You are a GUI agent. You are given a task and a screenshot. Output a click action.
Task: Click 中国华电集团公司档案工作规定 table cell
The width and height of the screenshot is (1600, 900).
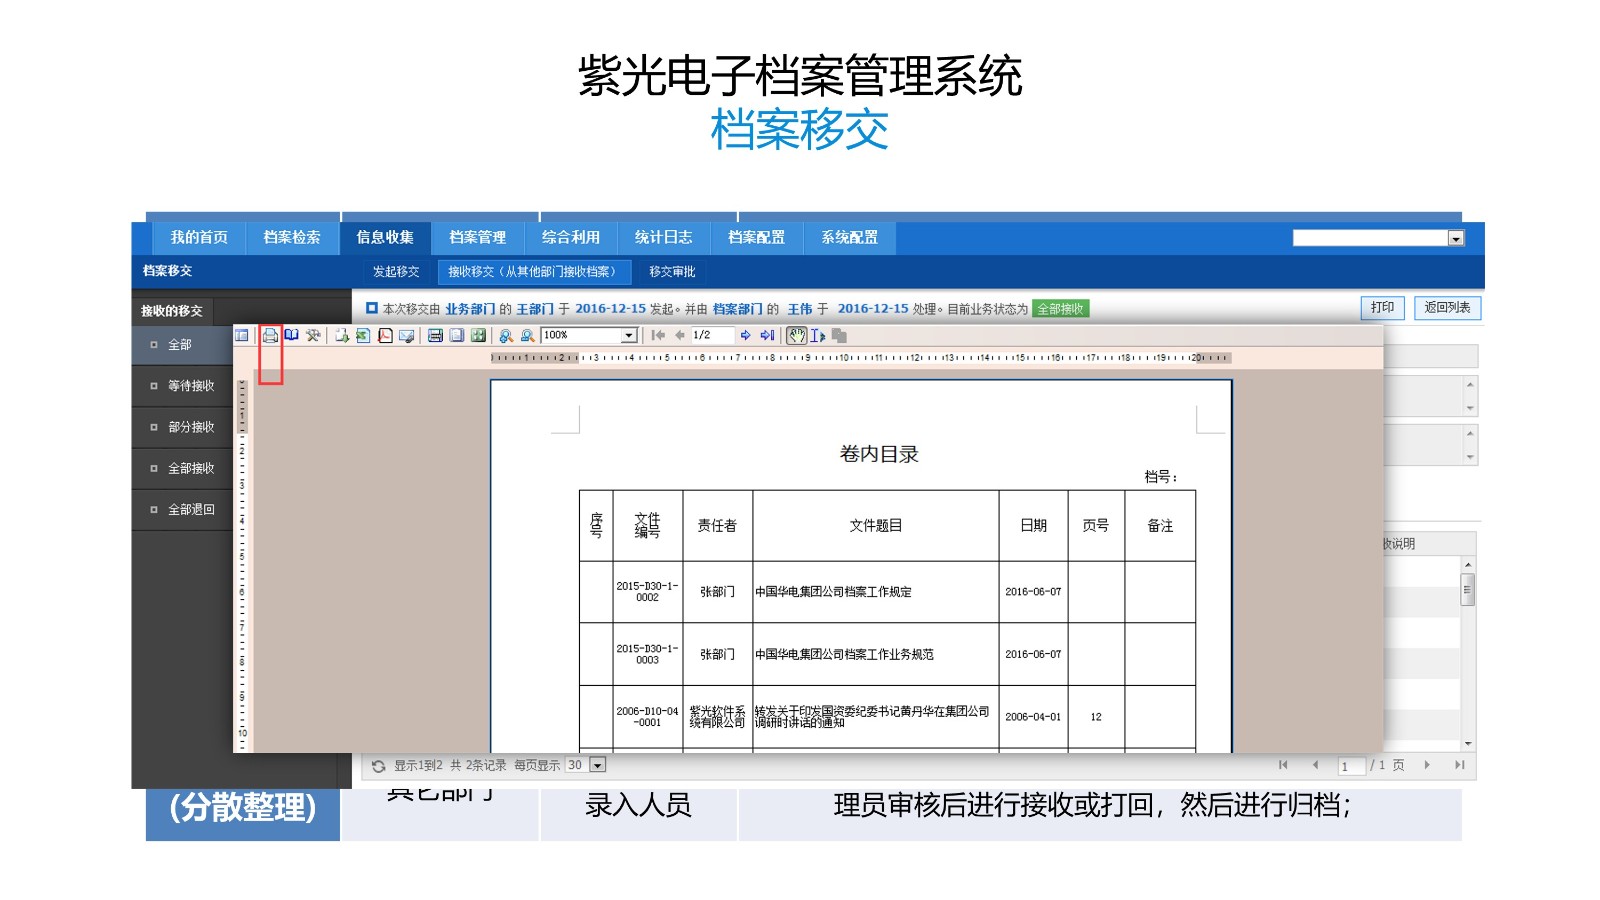875,592
